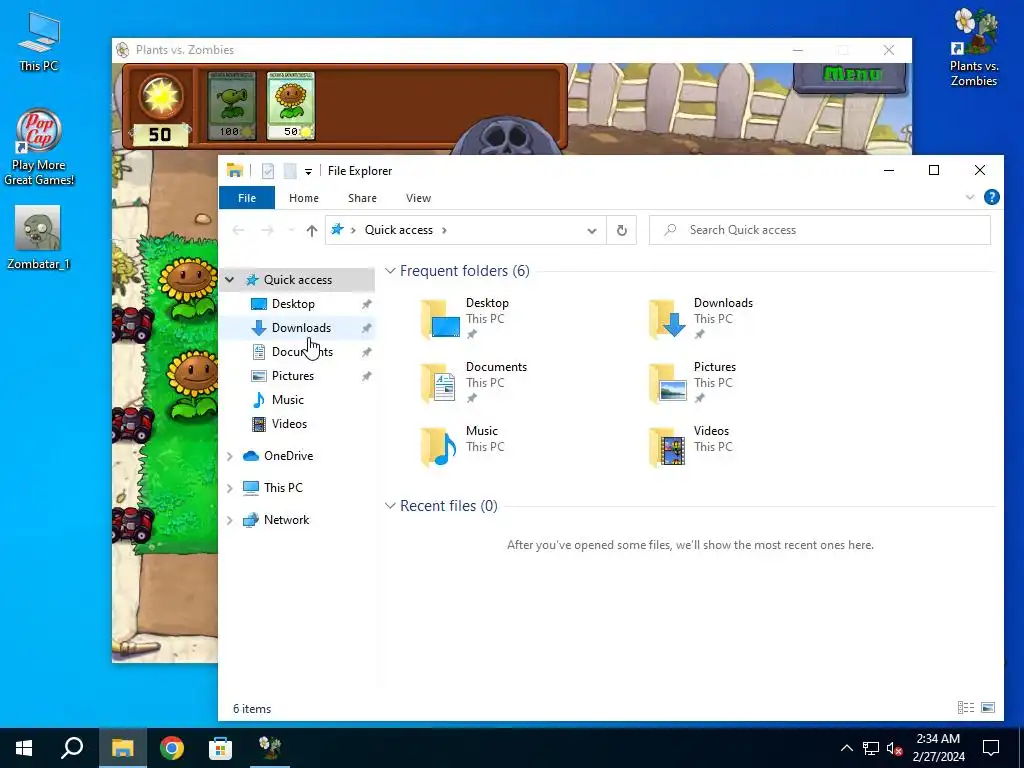Select Downloads frequent folder icon
This screenshot has height=768, width=1024.
(x=667, y=319)
